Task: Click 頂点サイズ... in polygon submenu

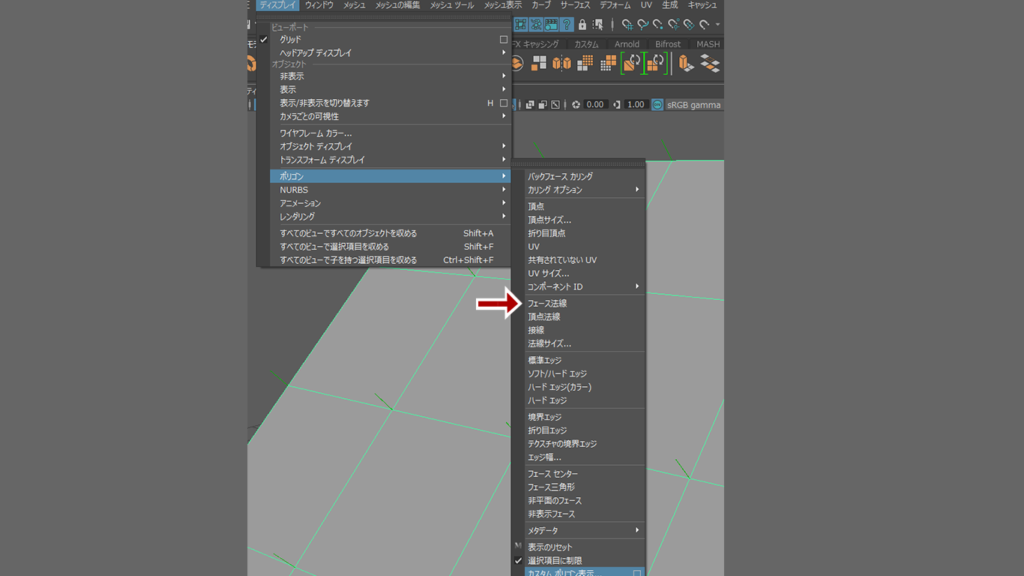Action: click(579, 220)
